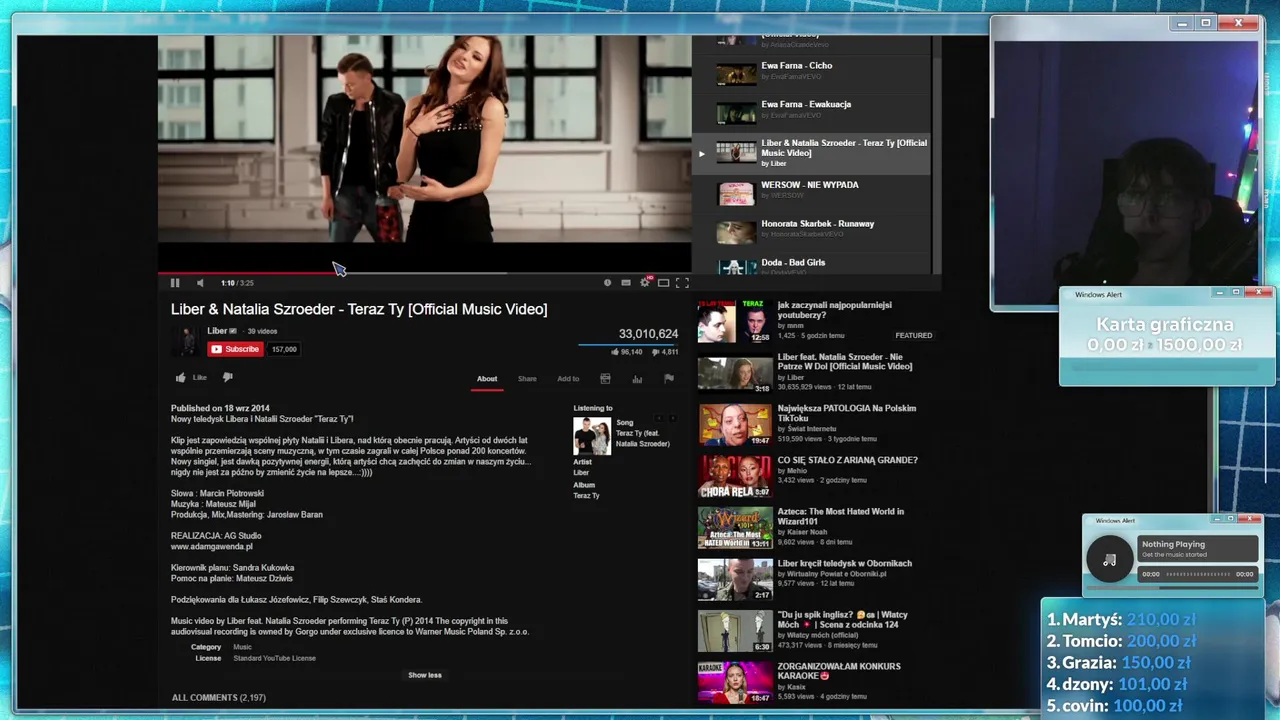Image resolution: width=1280 pixels, height=720 pixels.
Task: Click the music note icon in Nothing Playing widget
Action: coord(1109,560)
